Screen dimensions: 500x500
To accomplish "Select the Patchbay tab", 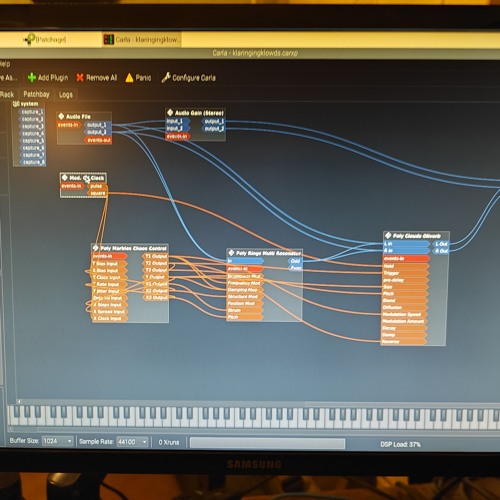I will (36, 94).
